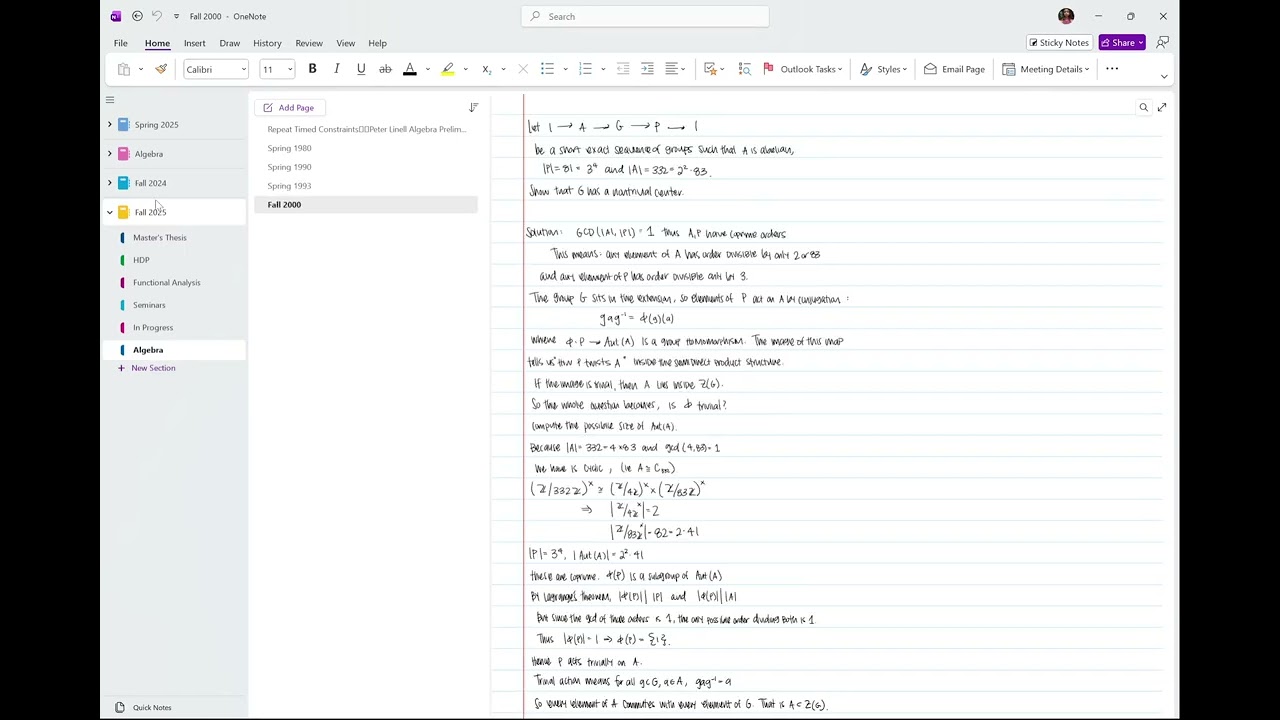Open the History tab
This screenshot has height=720, width=1280.
point(267,43)
